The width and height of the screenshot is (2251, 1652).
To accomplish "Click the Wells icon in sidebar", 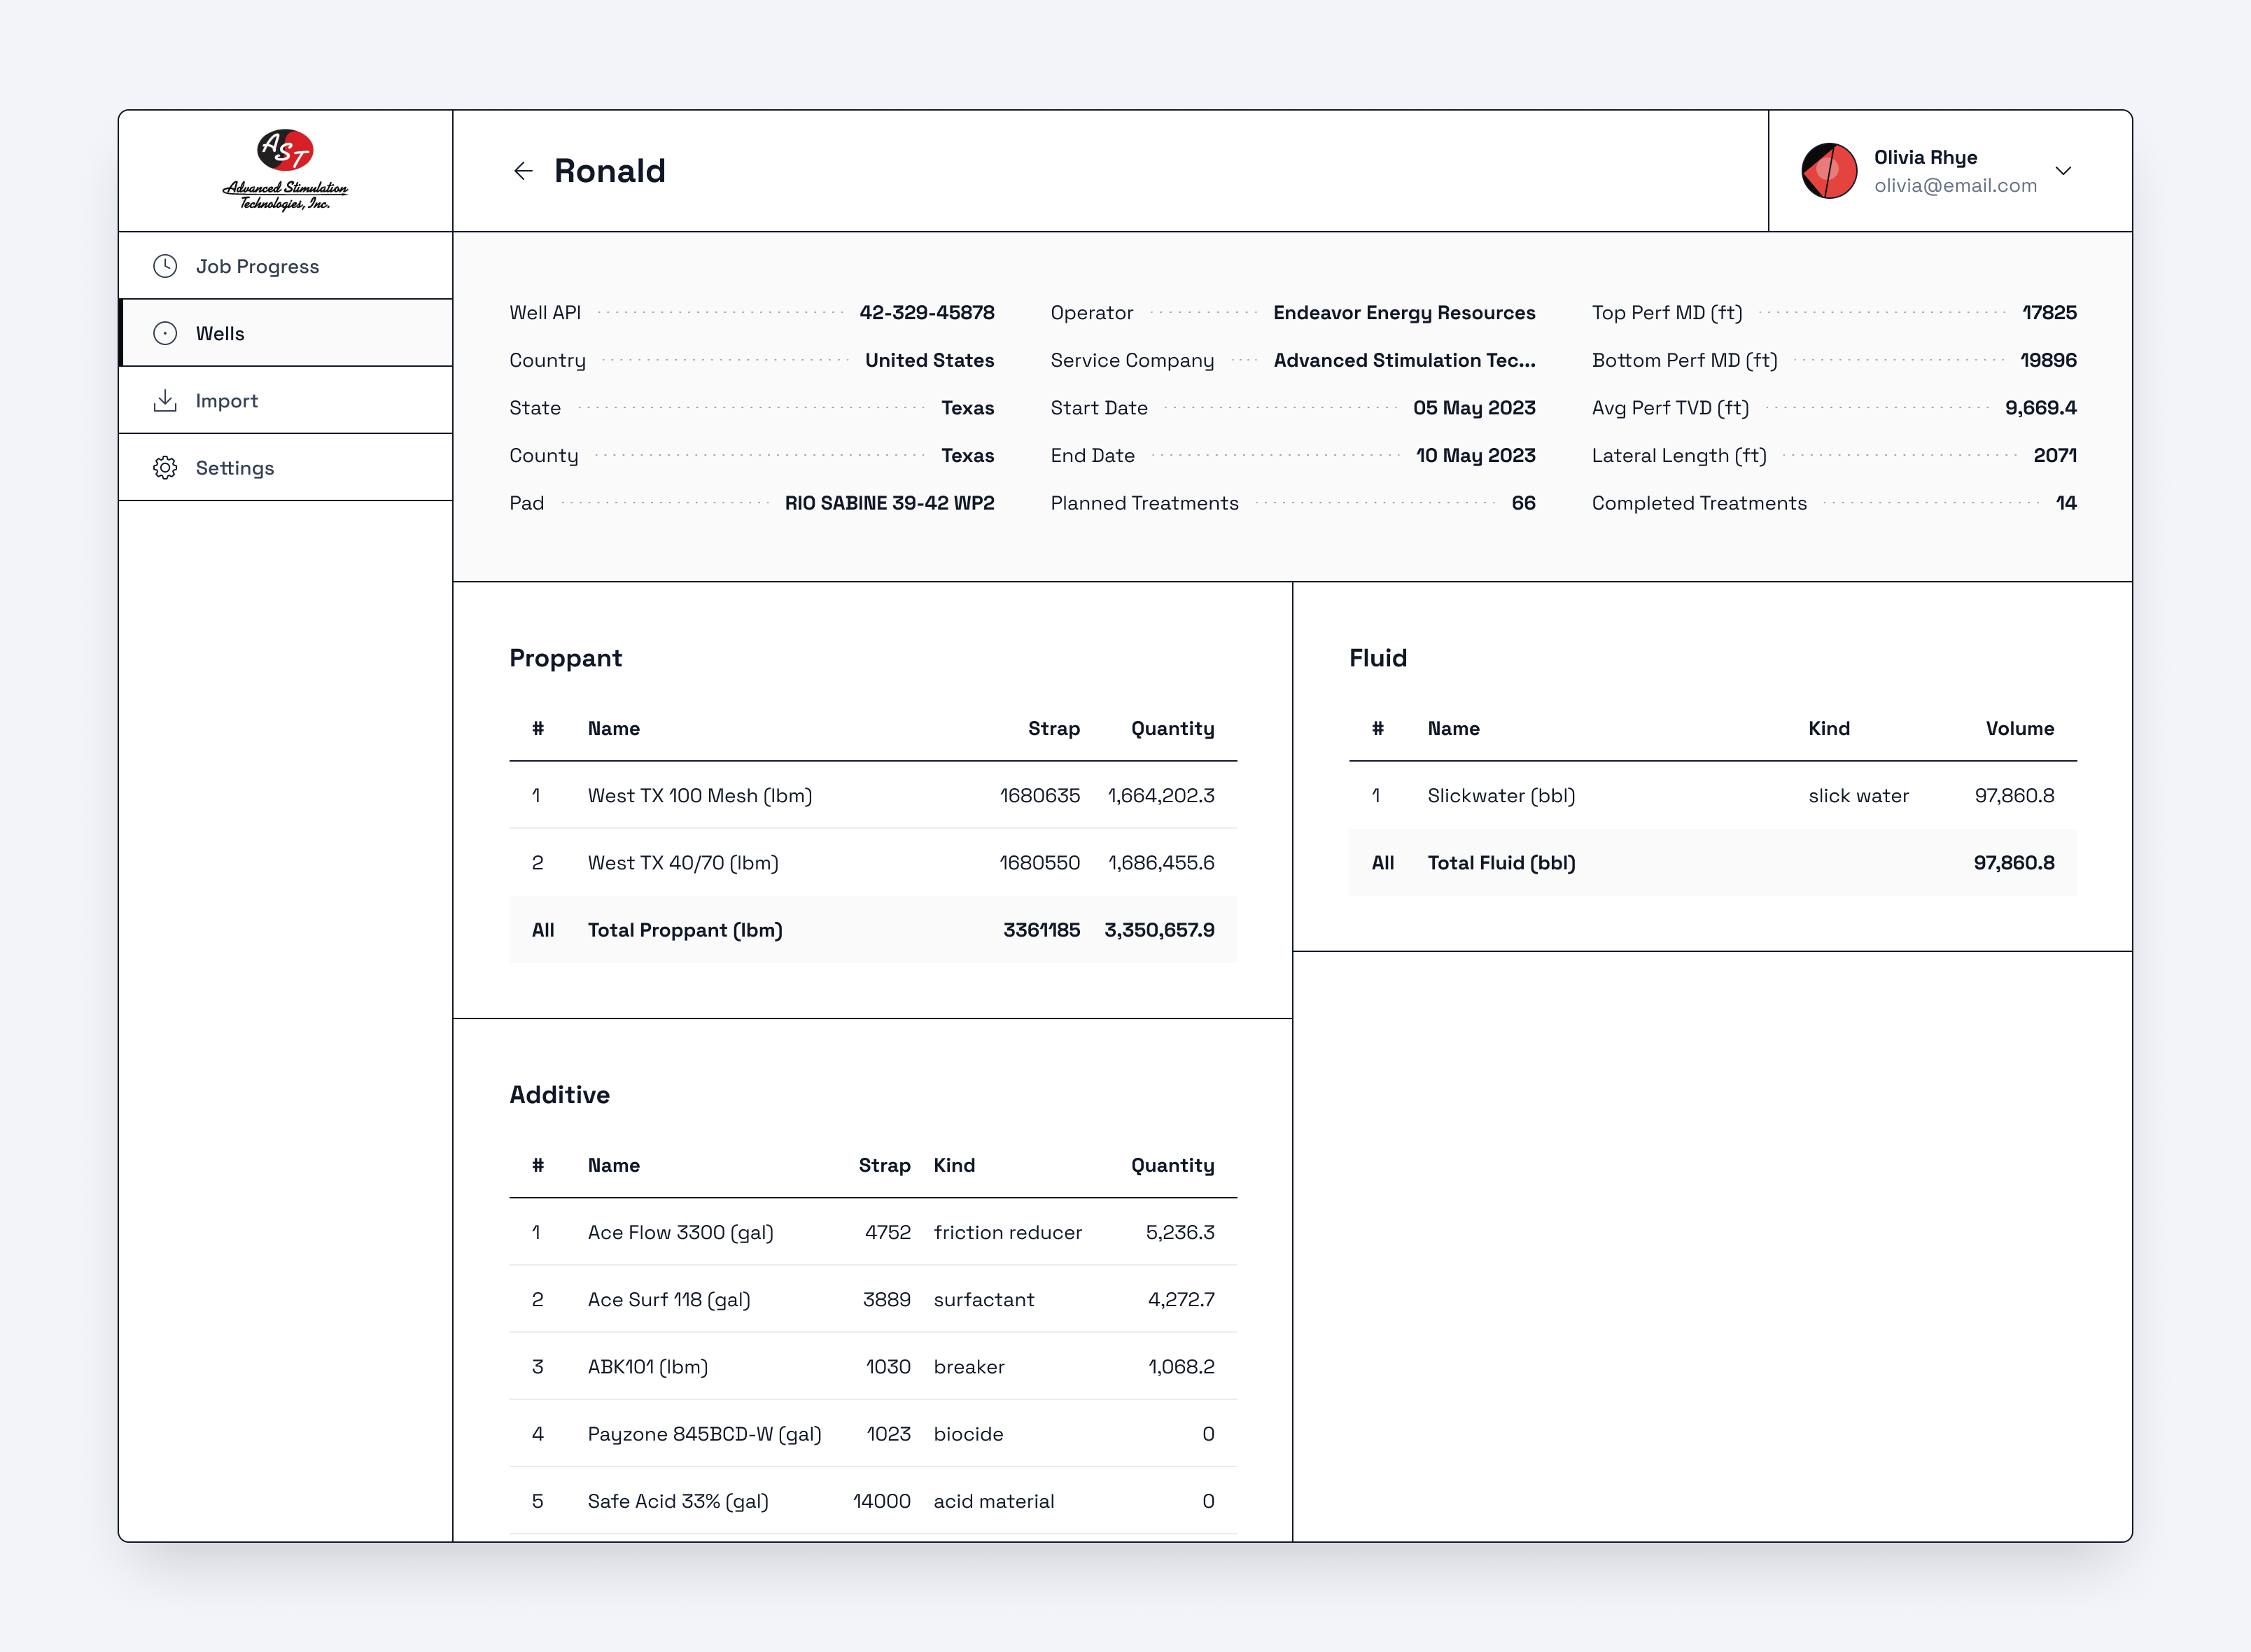I will pos(166,333).
